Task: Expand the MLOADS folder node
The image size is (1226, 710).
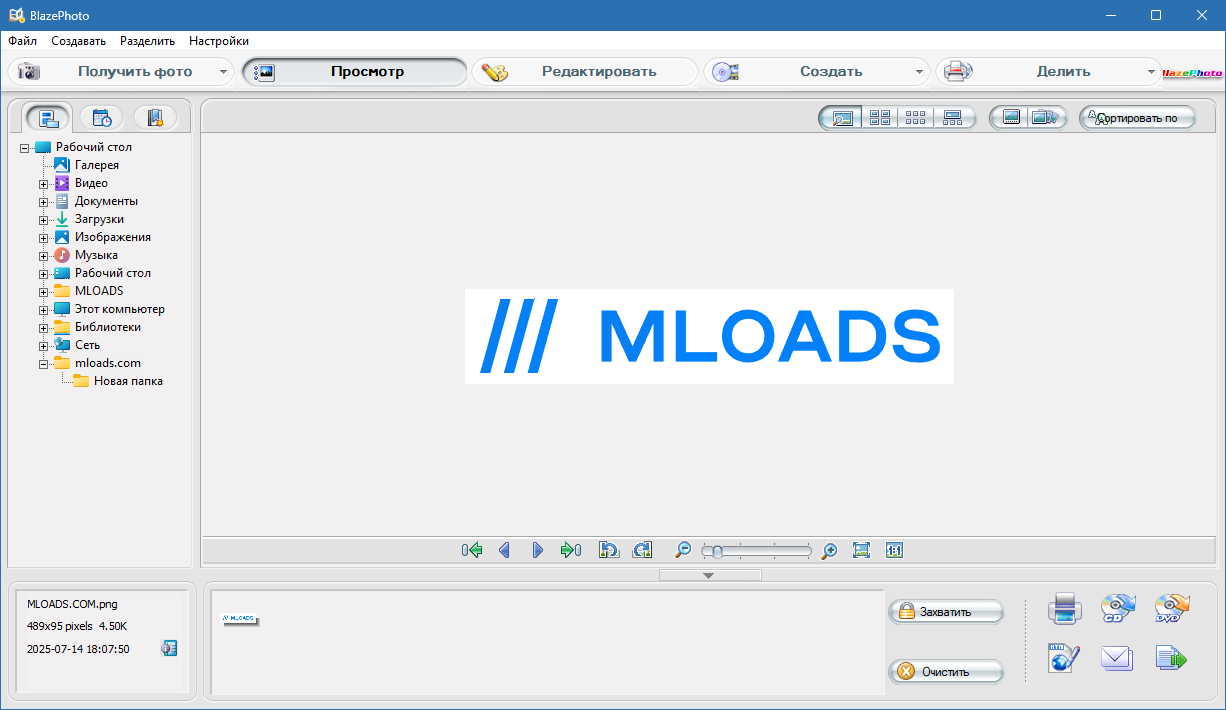Action: pyautogui.click(x=44, y=291)
